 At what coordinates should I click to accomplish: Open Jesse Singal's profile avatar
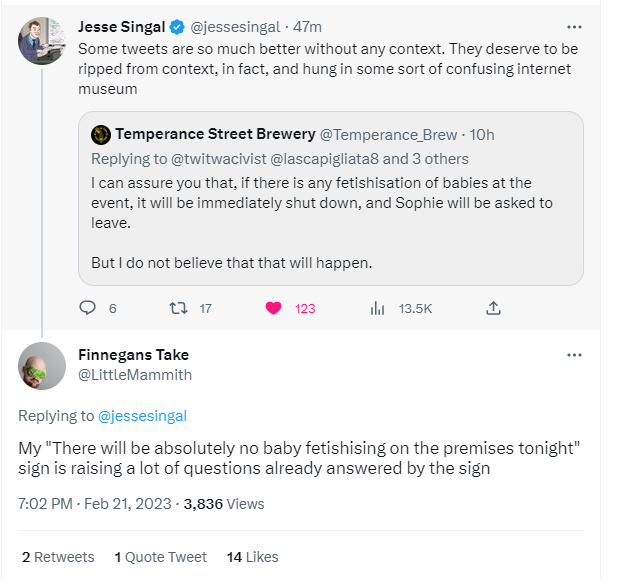click(x=42, y=41)
